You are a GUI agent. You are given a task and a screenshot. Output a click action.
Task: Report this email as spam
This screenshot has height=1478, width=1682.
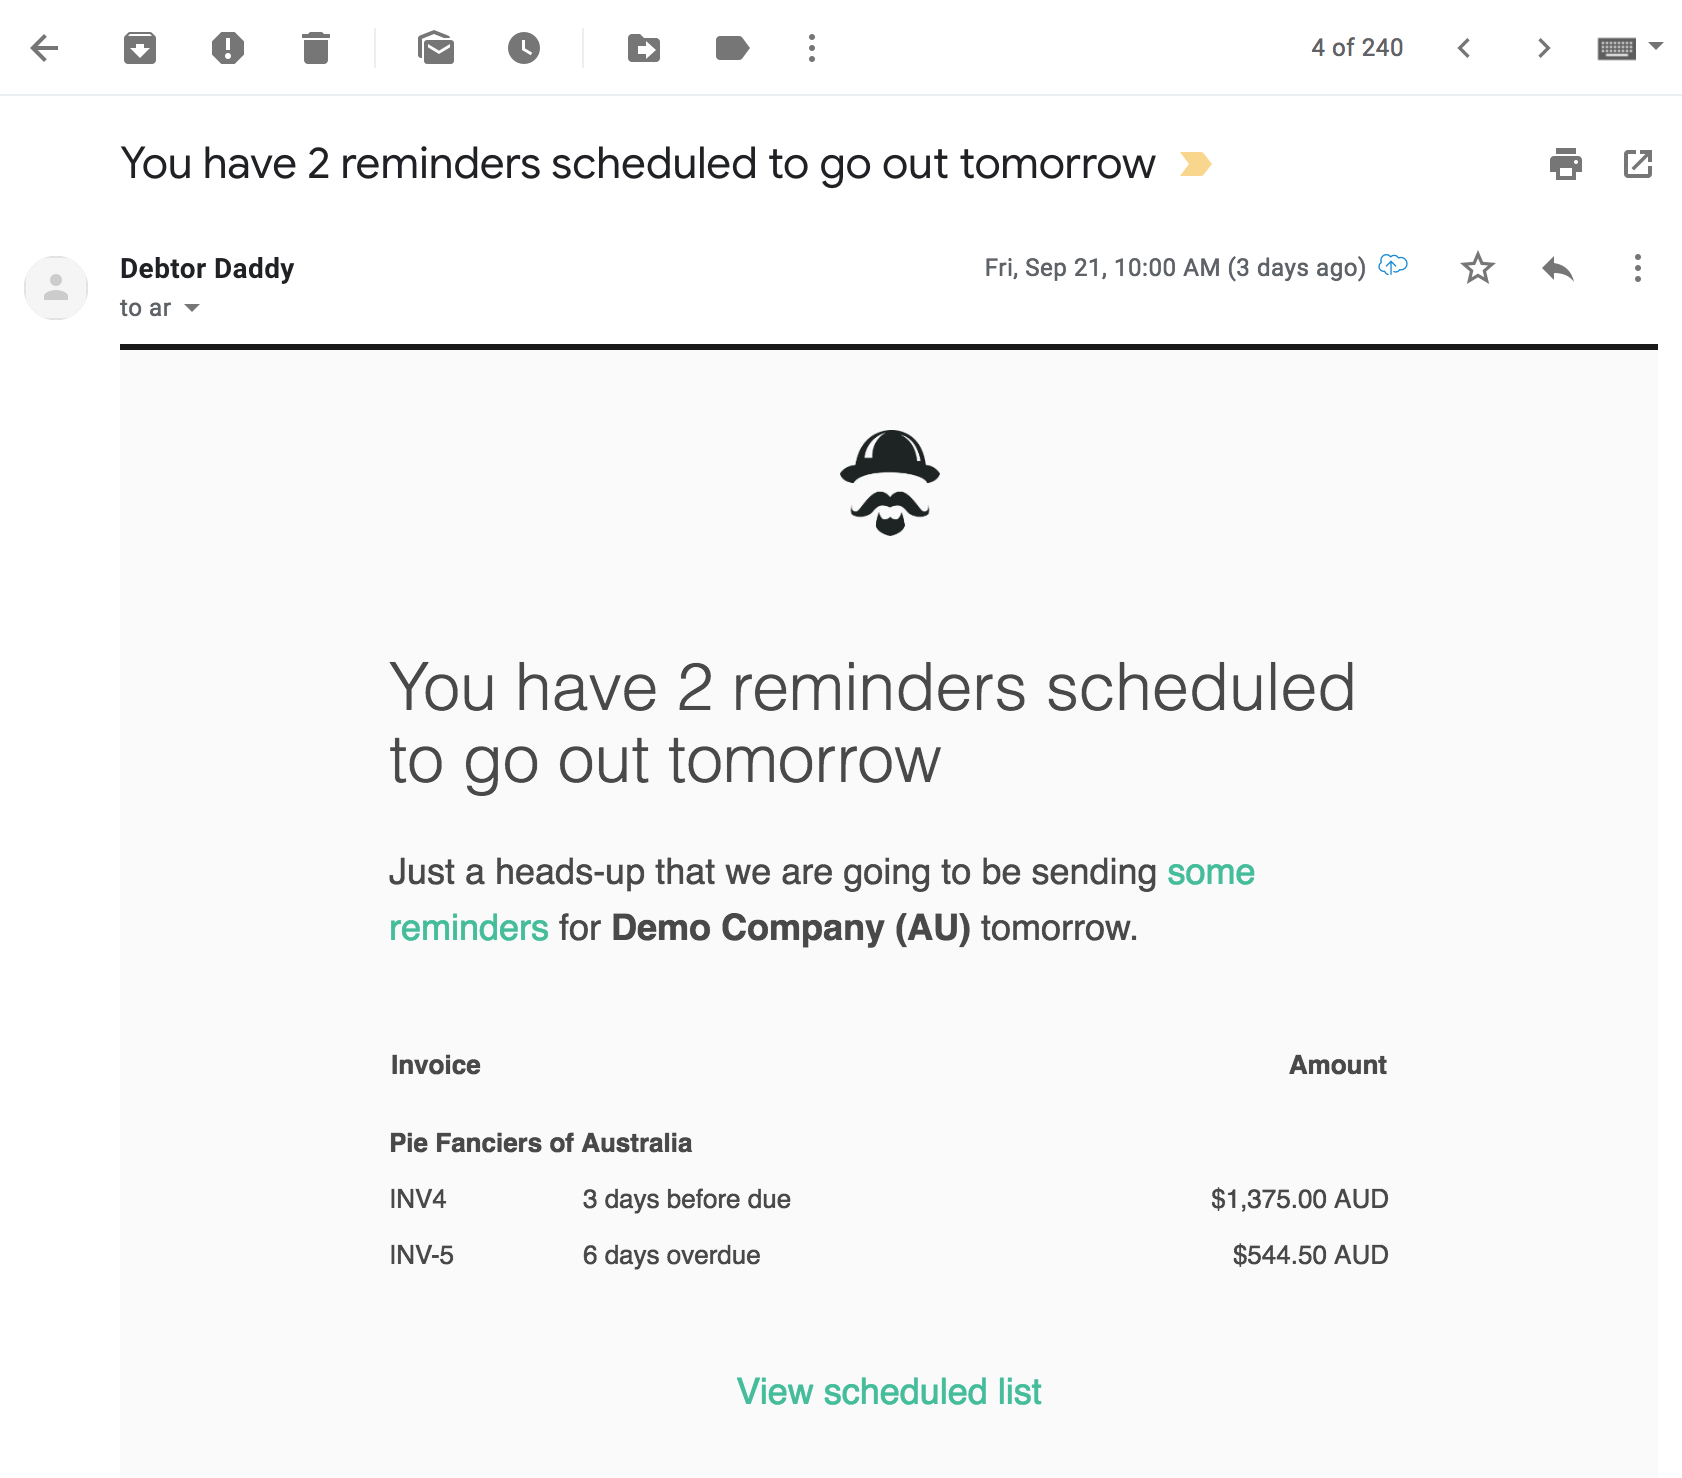pyautogui.click(x=228, y=47)
